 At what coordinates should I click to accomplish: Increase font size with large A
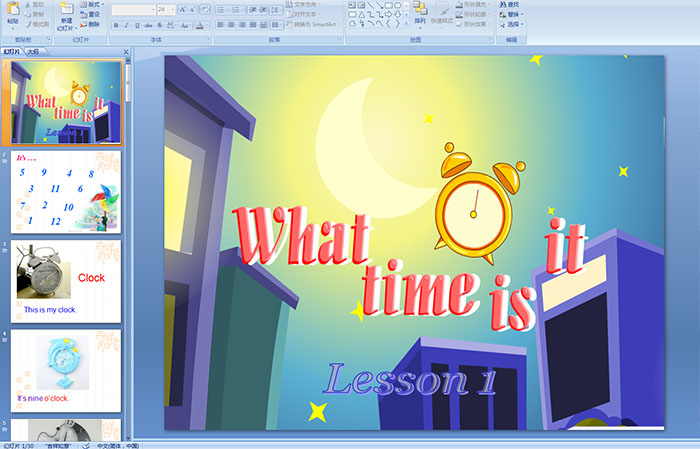coord(183,9)
